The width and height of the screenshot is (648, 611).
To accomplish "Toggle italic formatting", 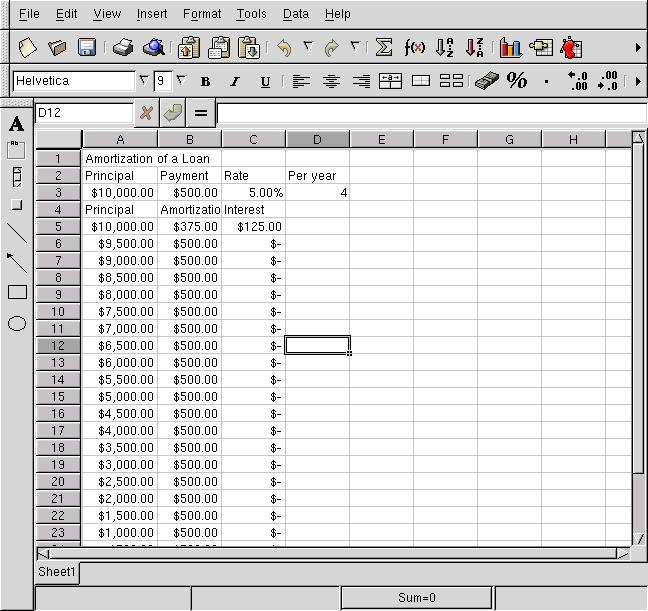I will (x=235, y=81).
